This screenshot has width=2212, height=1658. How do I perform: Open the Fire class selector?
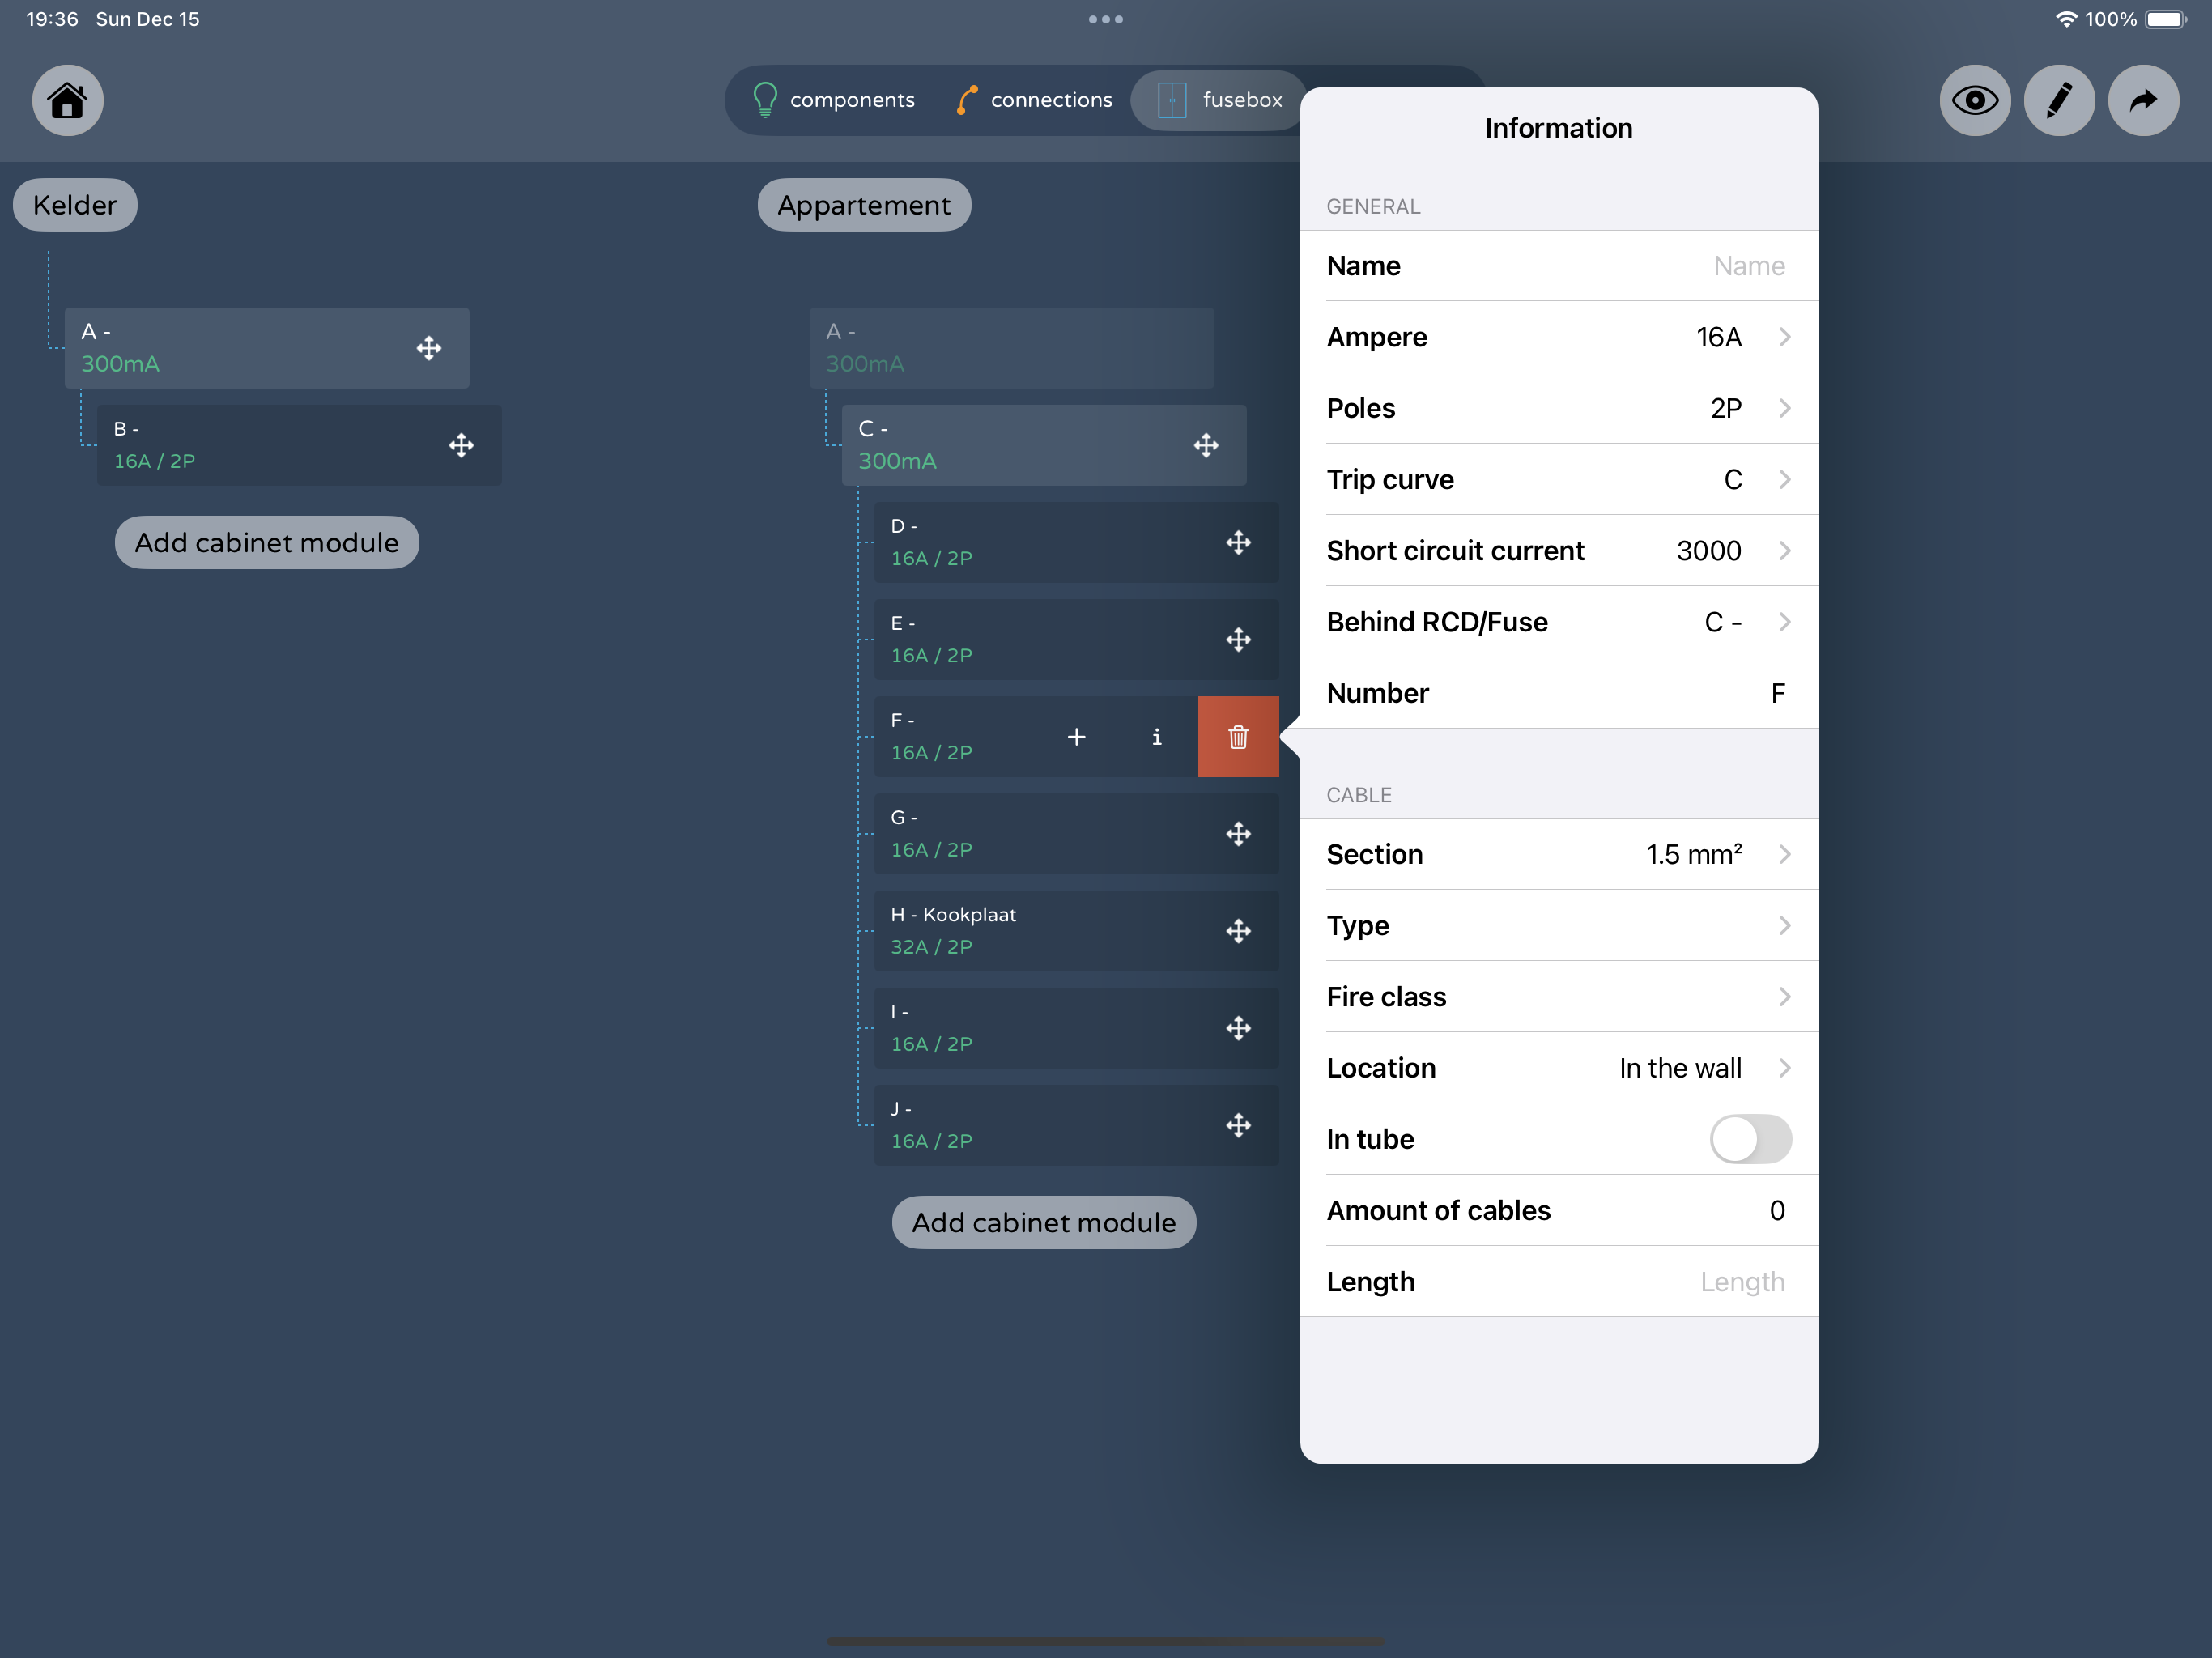pyautogui.click(x=1558, y=996)
